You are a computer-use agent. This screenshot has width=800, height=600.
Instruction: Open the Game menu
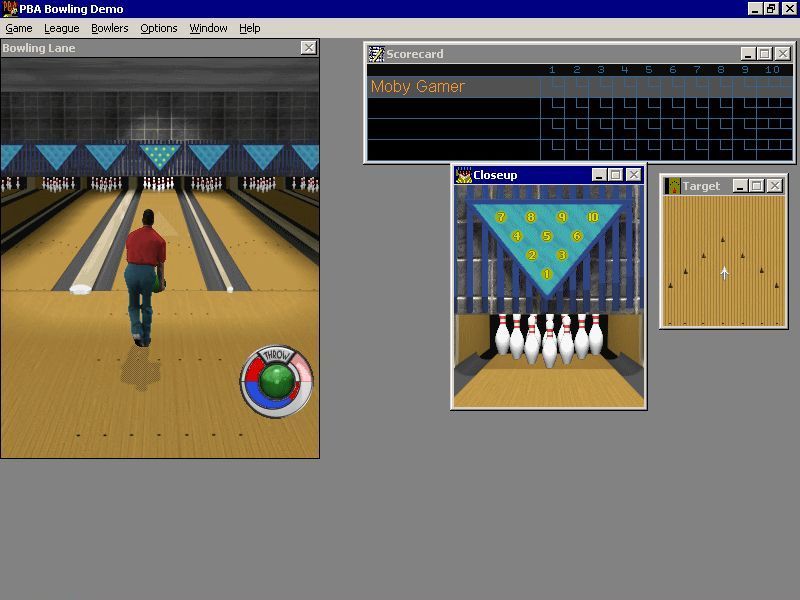[19, 28]
